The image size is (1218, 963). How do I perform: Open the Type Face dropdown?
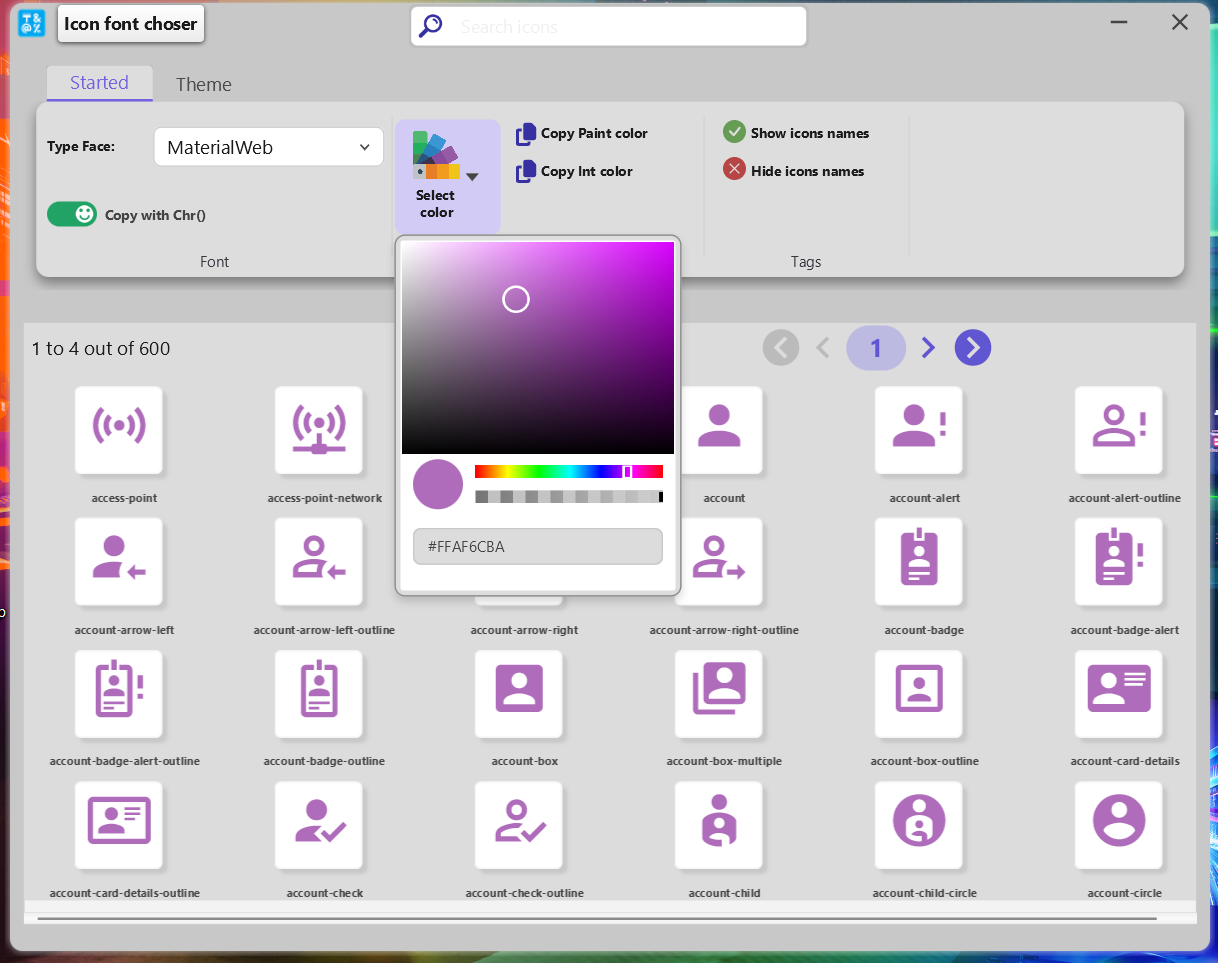(x=269, y=147)
